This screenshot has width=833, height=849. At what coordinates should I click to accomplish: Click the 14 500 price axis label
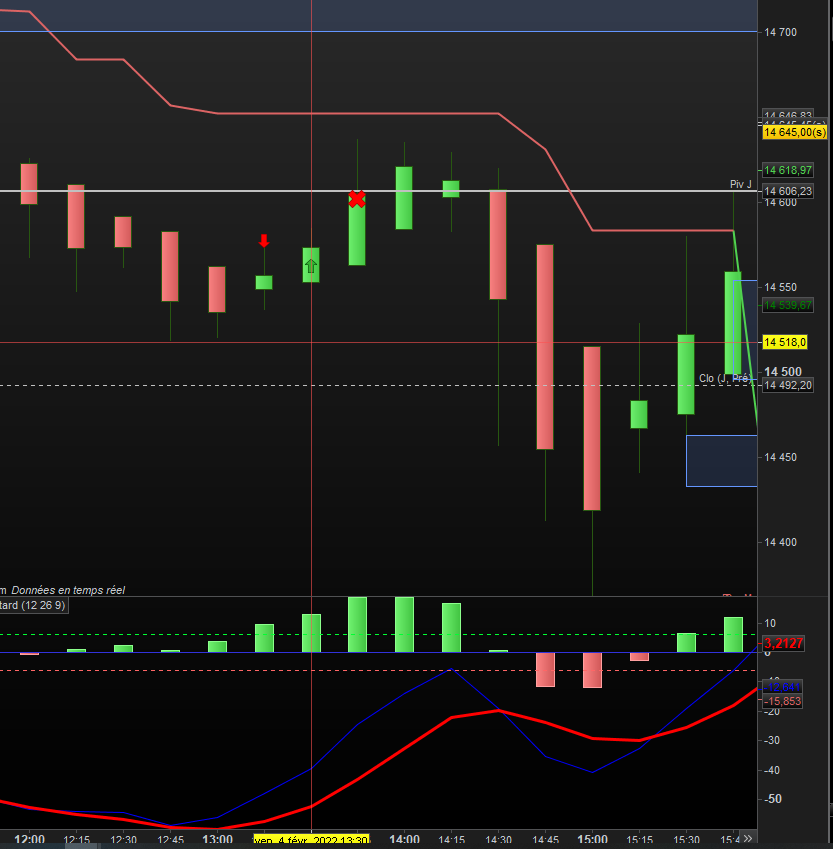783,372
